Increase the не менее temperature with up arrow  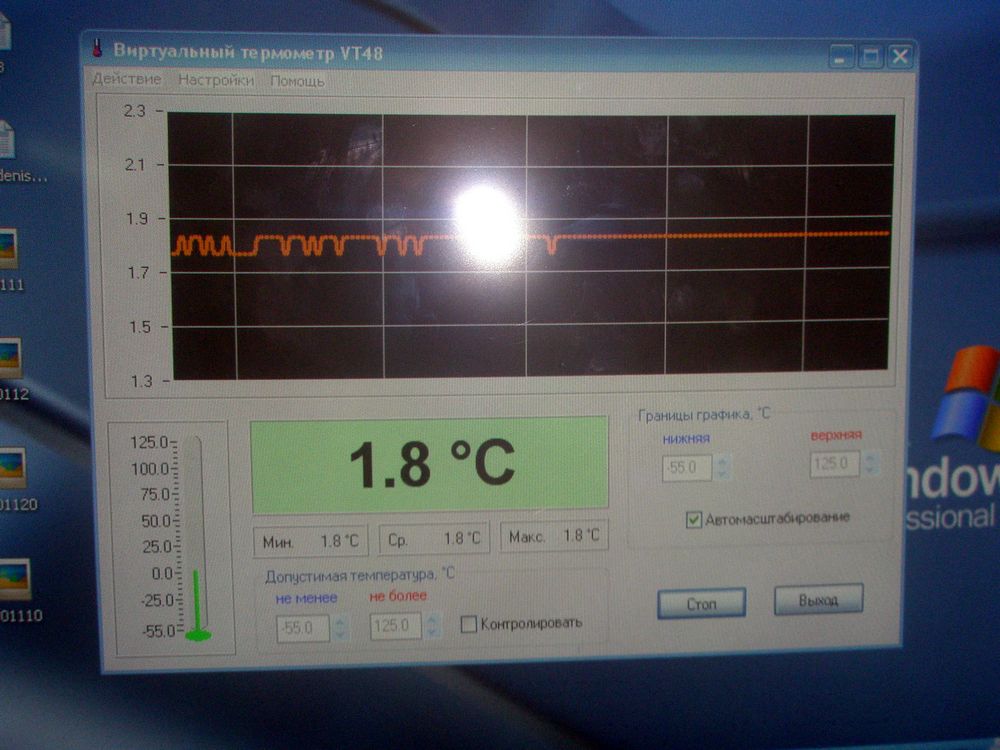pos(341,622)
